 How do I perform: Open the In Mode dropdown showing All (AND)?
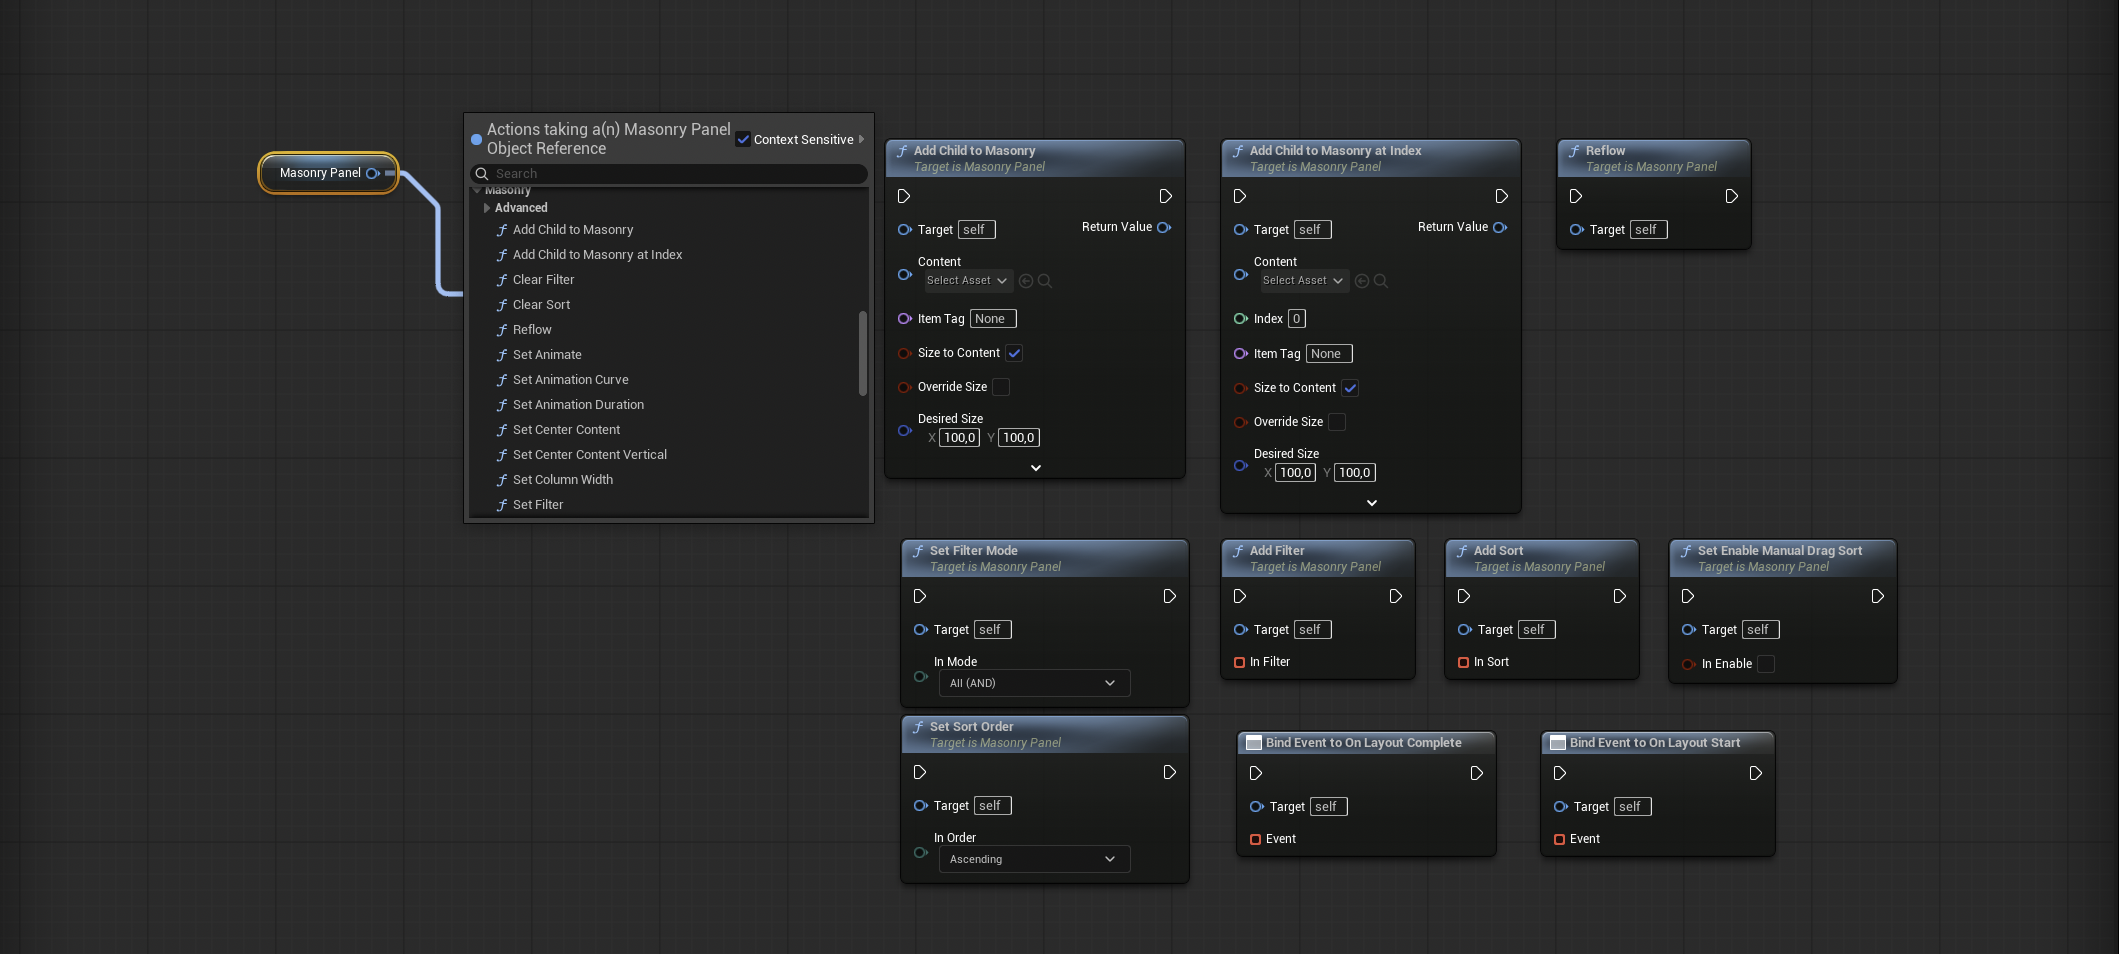point(1033,683)
